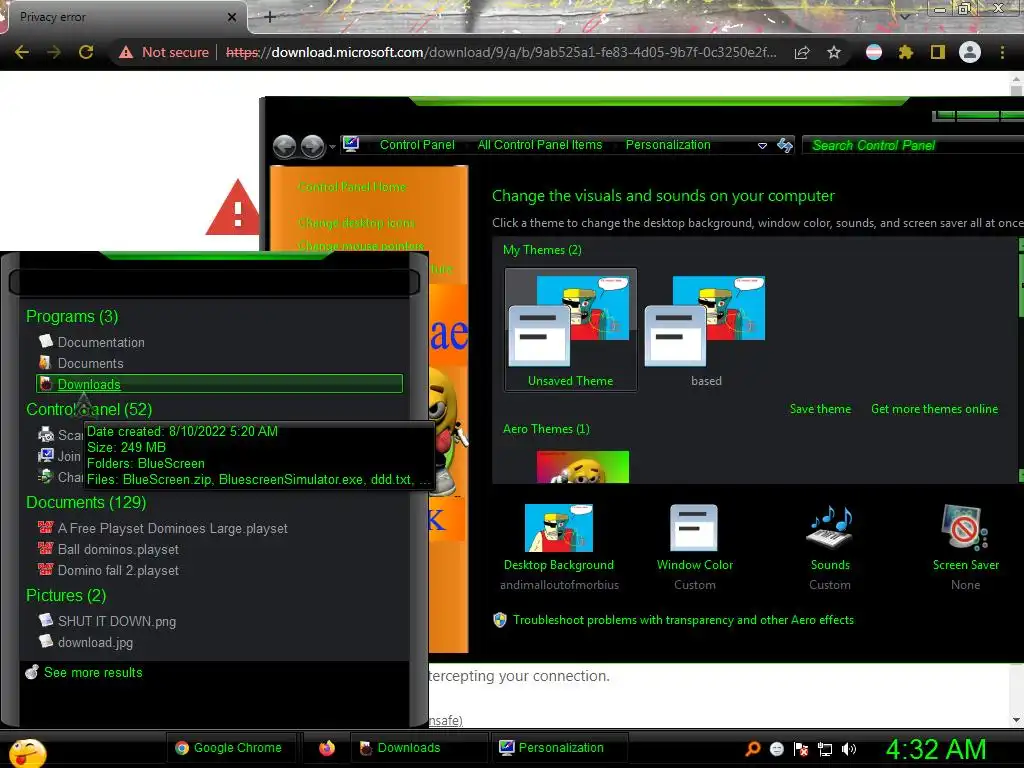
Task: Click Troubleshoot problems with transparency link
Action: tap(683, 620)
